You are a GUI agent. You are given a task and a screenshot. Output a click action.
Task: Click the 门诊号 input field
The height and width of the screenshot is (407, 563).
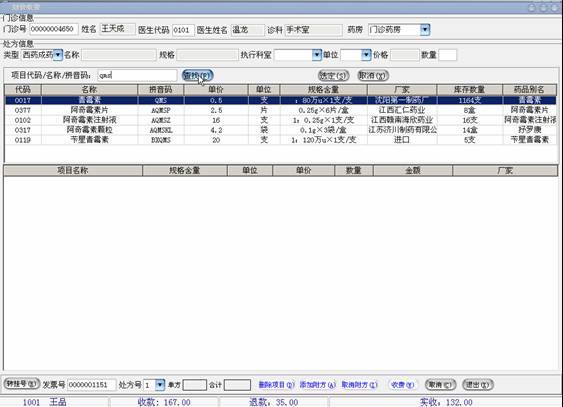54,29
